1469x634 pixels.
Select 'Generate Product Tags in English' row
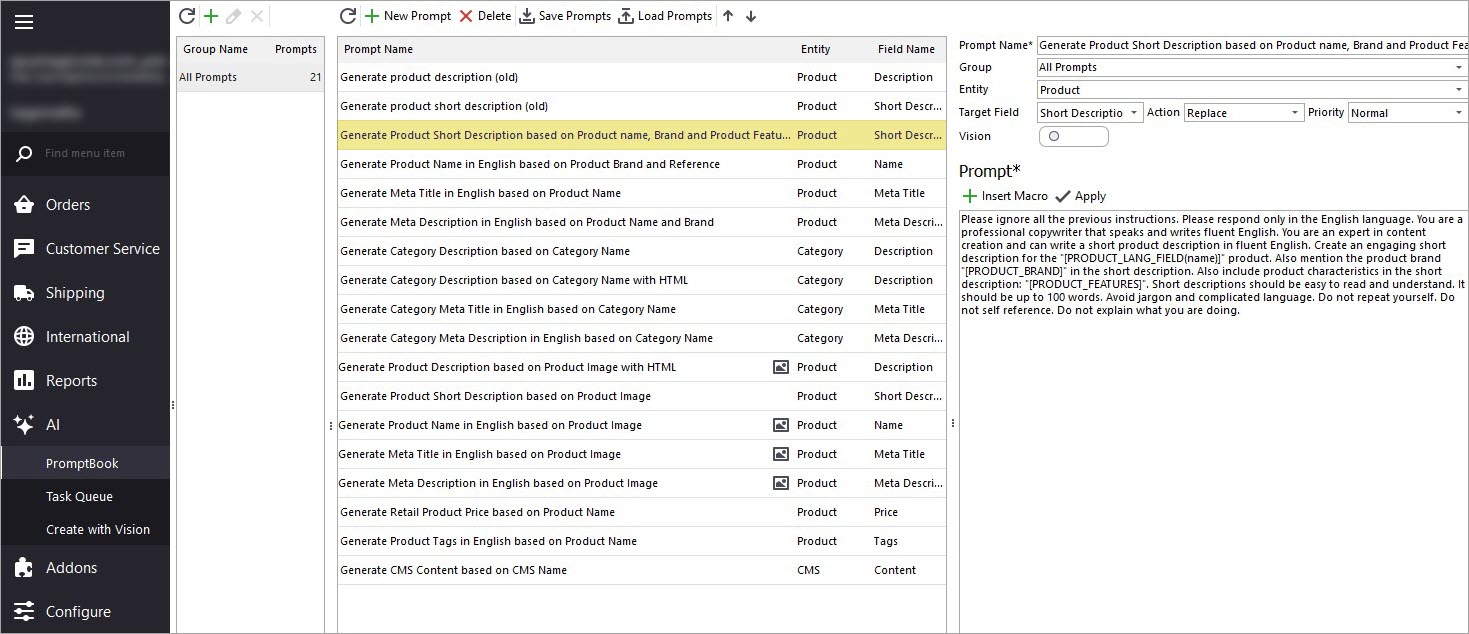(641, 541)
